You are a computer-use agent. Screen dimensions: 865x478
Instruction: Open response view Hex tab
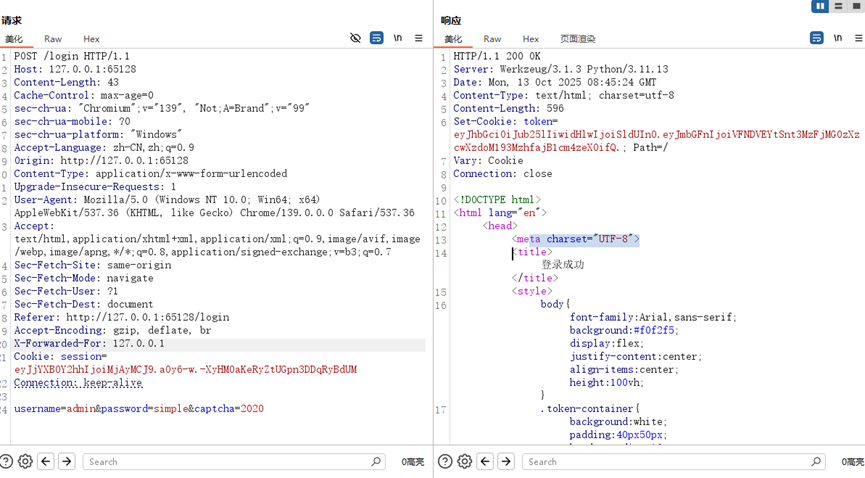point(531,39)
